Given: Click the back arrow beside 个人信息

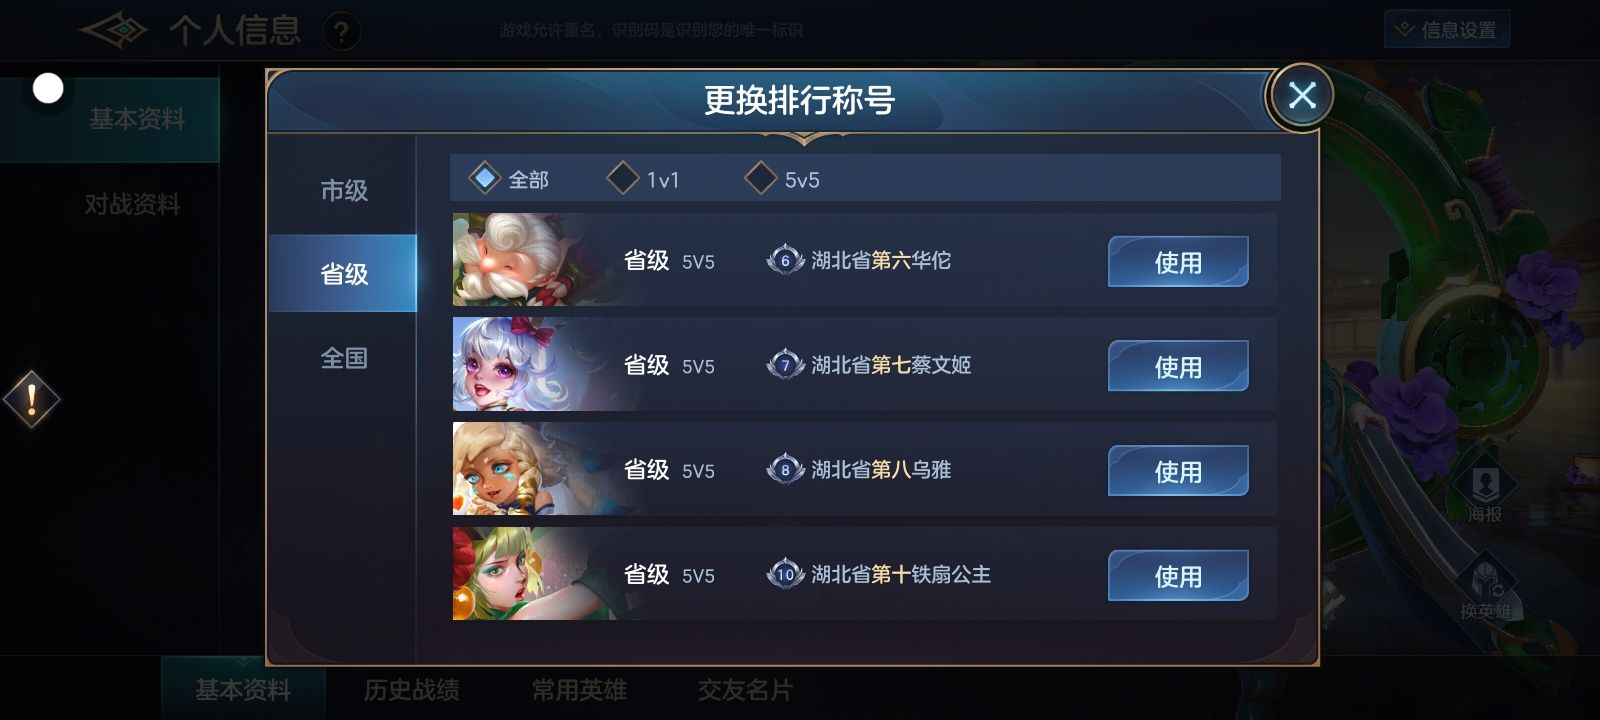Looking at the screenshot, I should 113,30.
